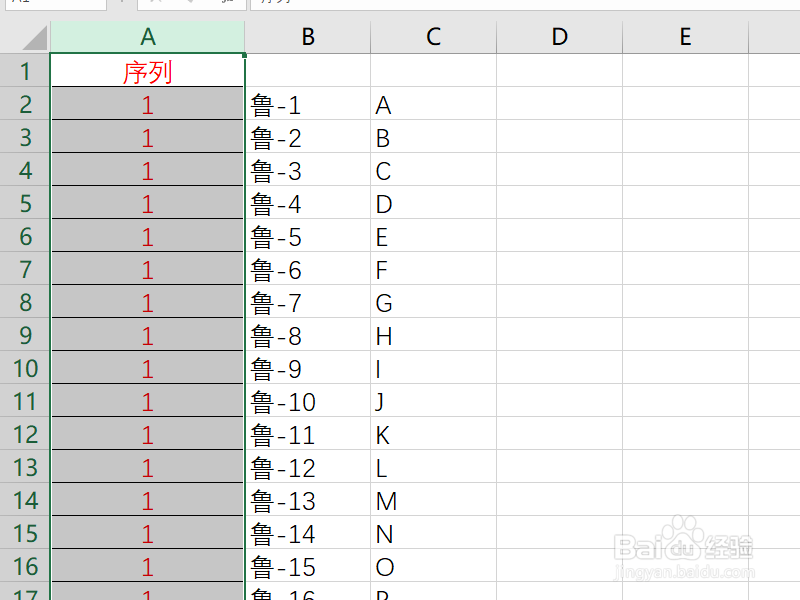Click cell C13 containing letter L
The width and height of the screenshot is (800, 600).
[x=433, y=466]
